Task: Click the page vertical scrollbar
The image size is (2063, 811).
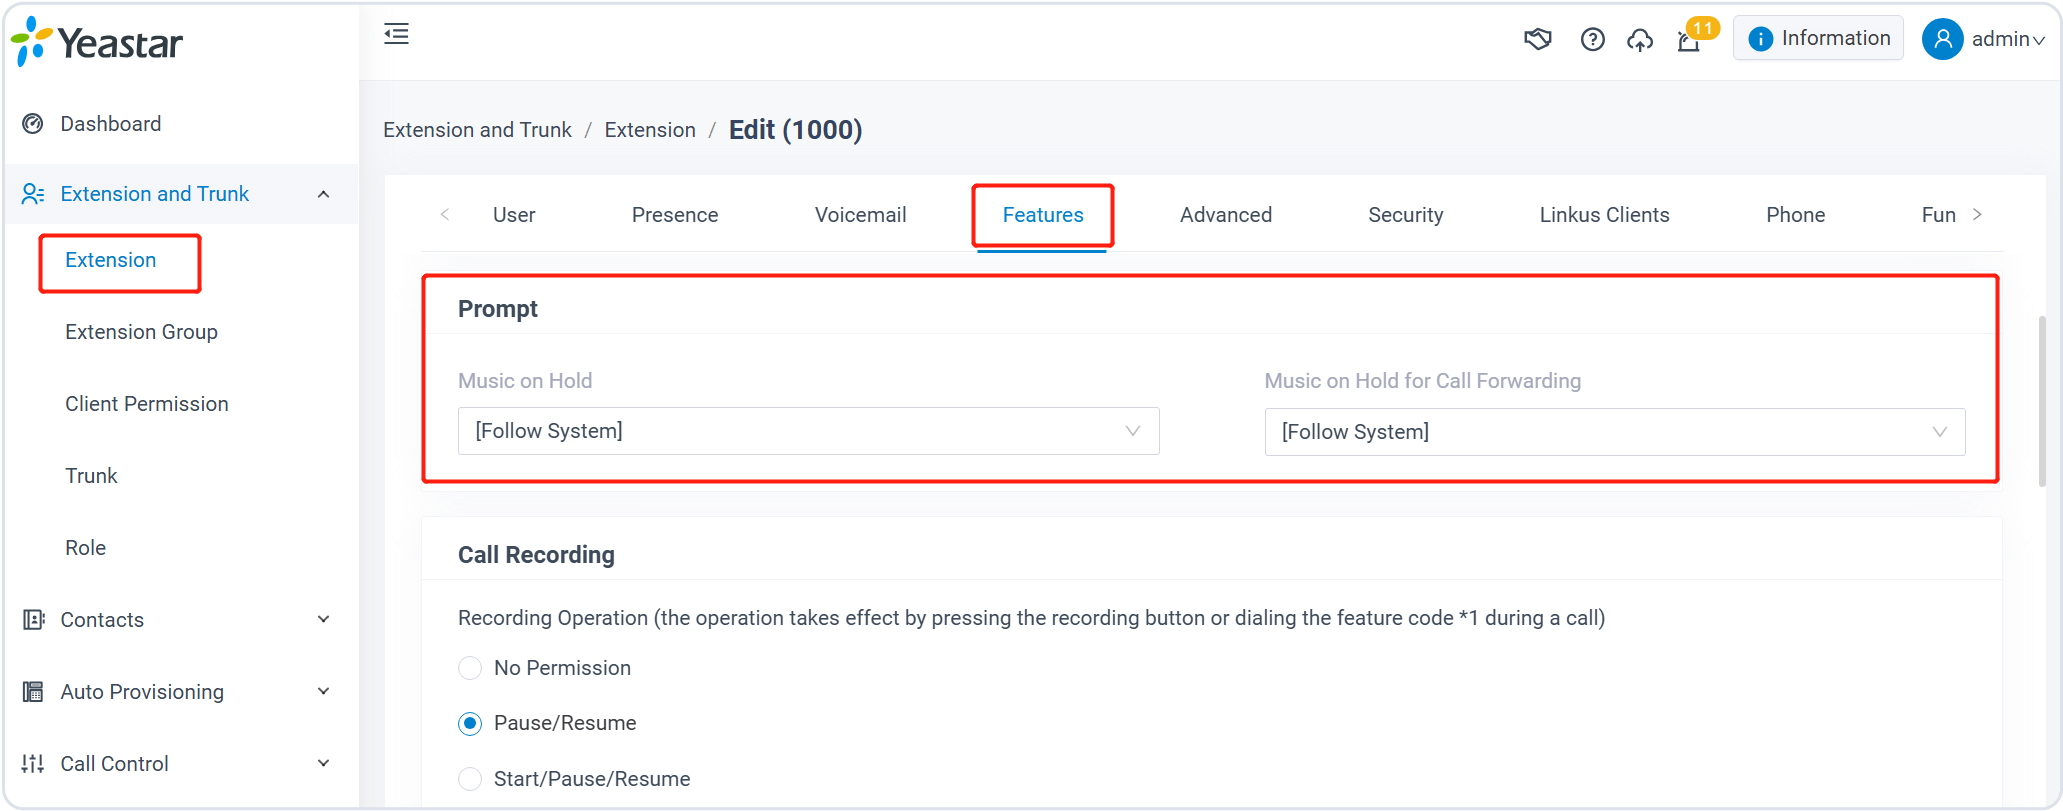Action: pos(2042,402)
